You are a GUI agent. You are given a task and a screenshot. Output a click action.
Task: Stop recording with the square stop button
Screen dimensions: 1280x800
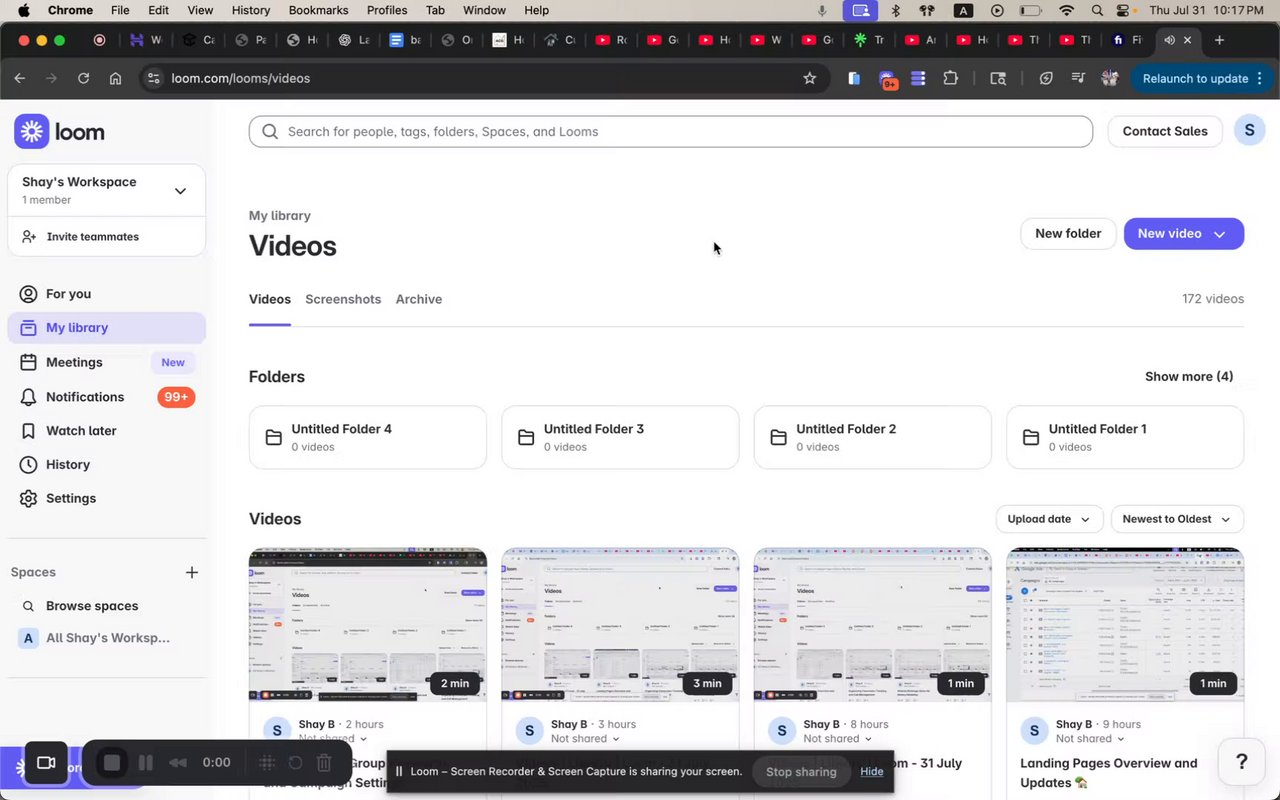(x=112, y=763)
